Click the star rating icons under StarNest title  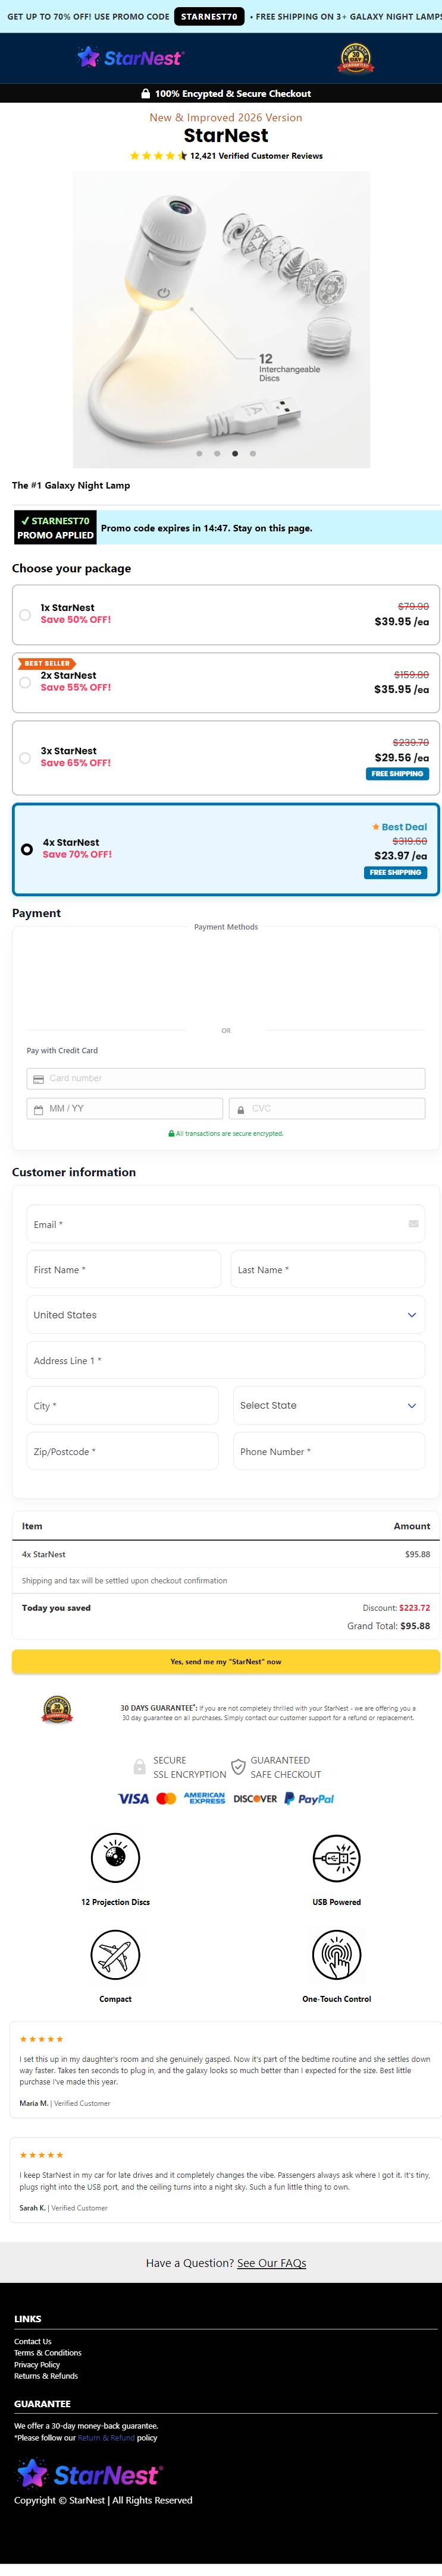158,156
